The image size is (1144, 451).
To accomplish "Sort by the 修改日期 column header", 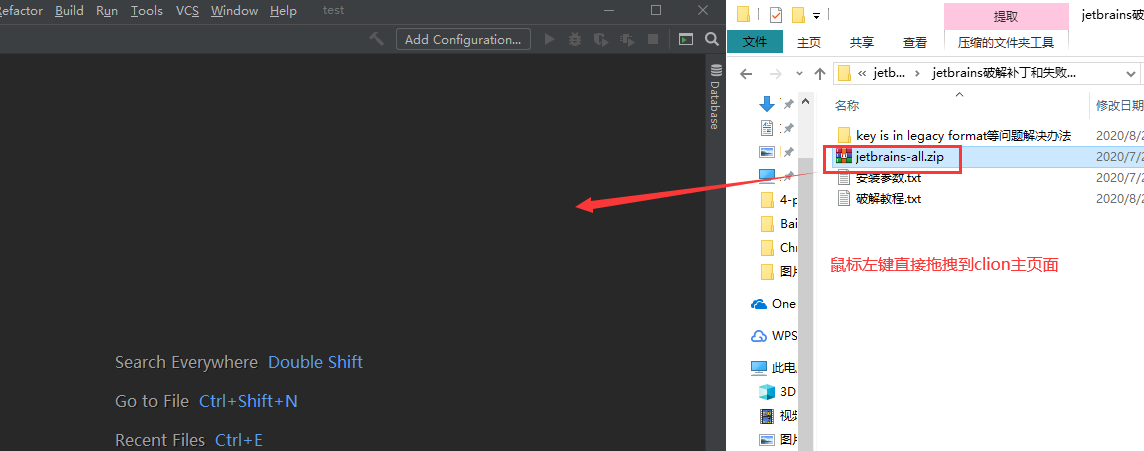I will (1119, 106).
